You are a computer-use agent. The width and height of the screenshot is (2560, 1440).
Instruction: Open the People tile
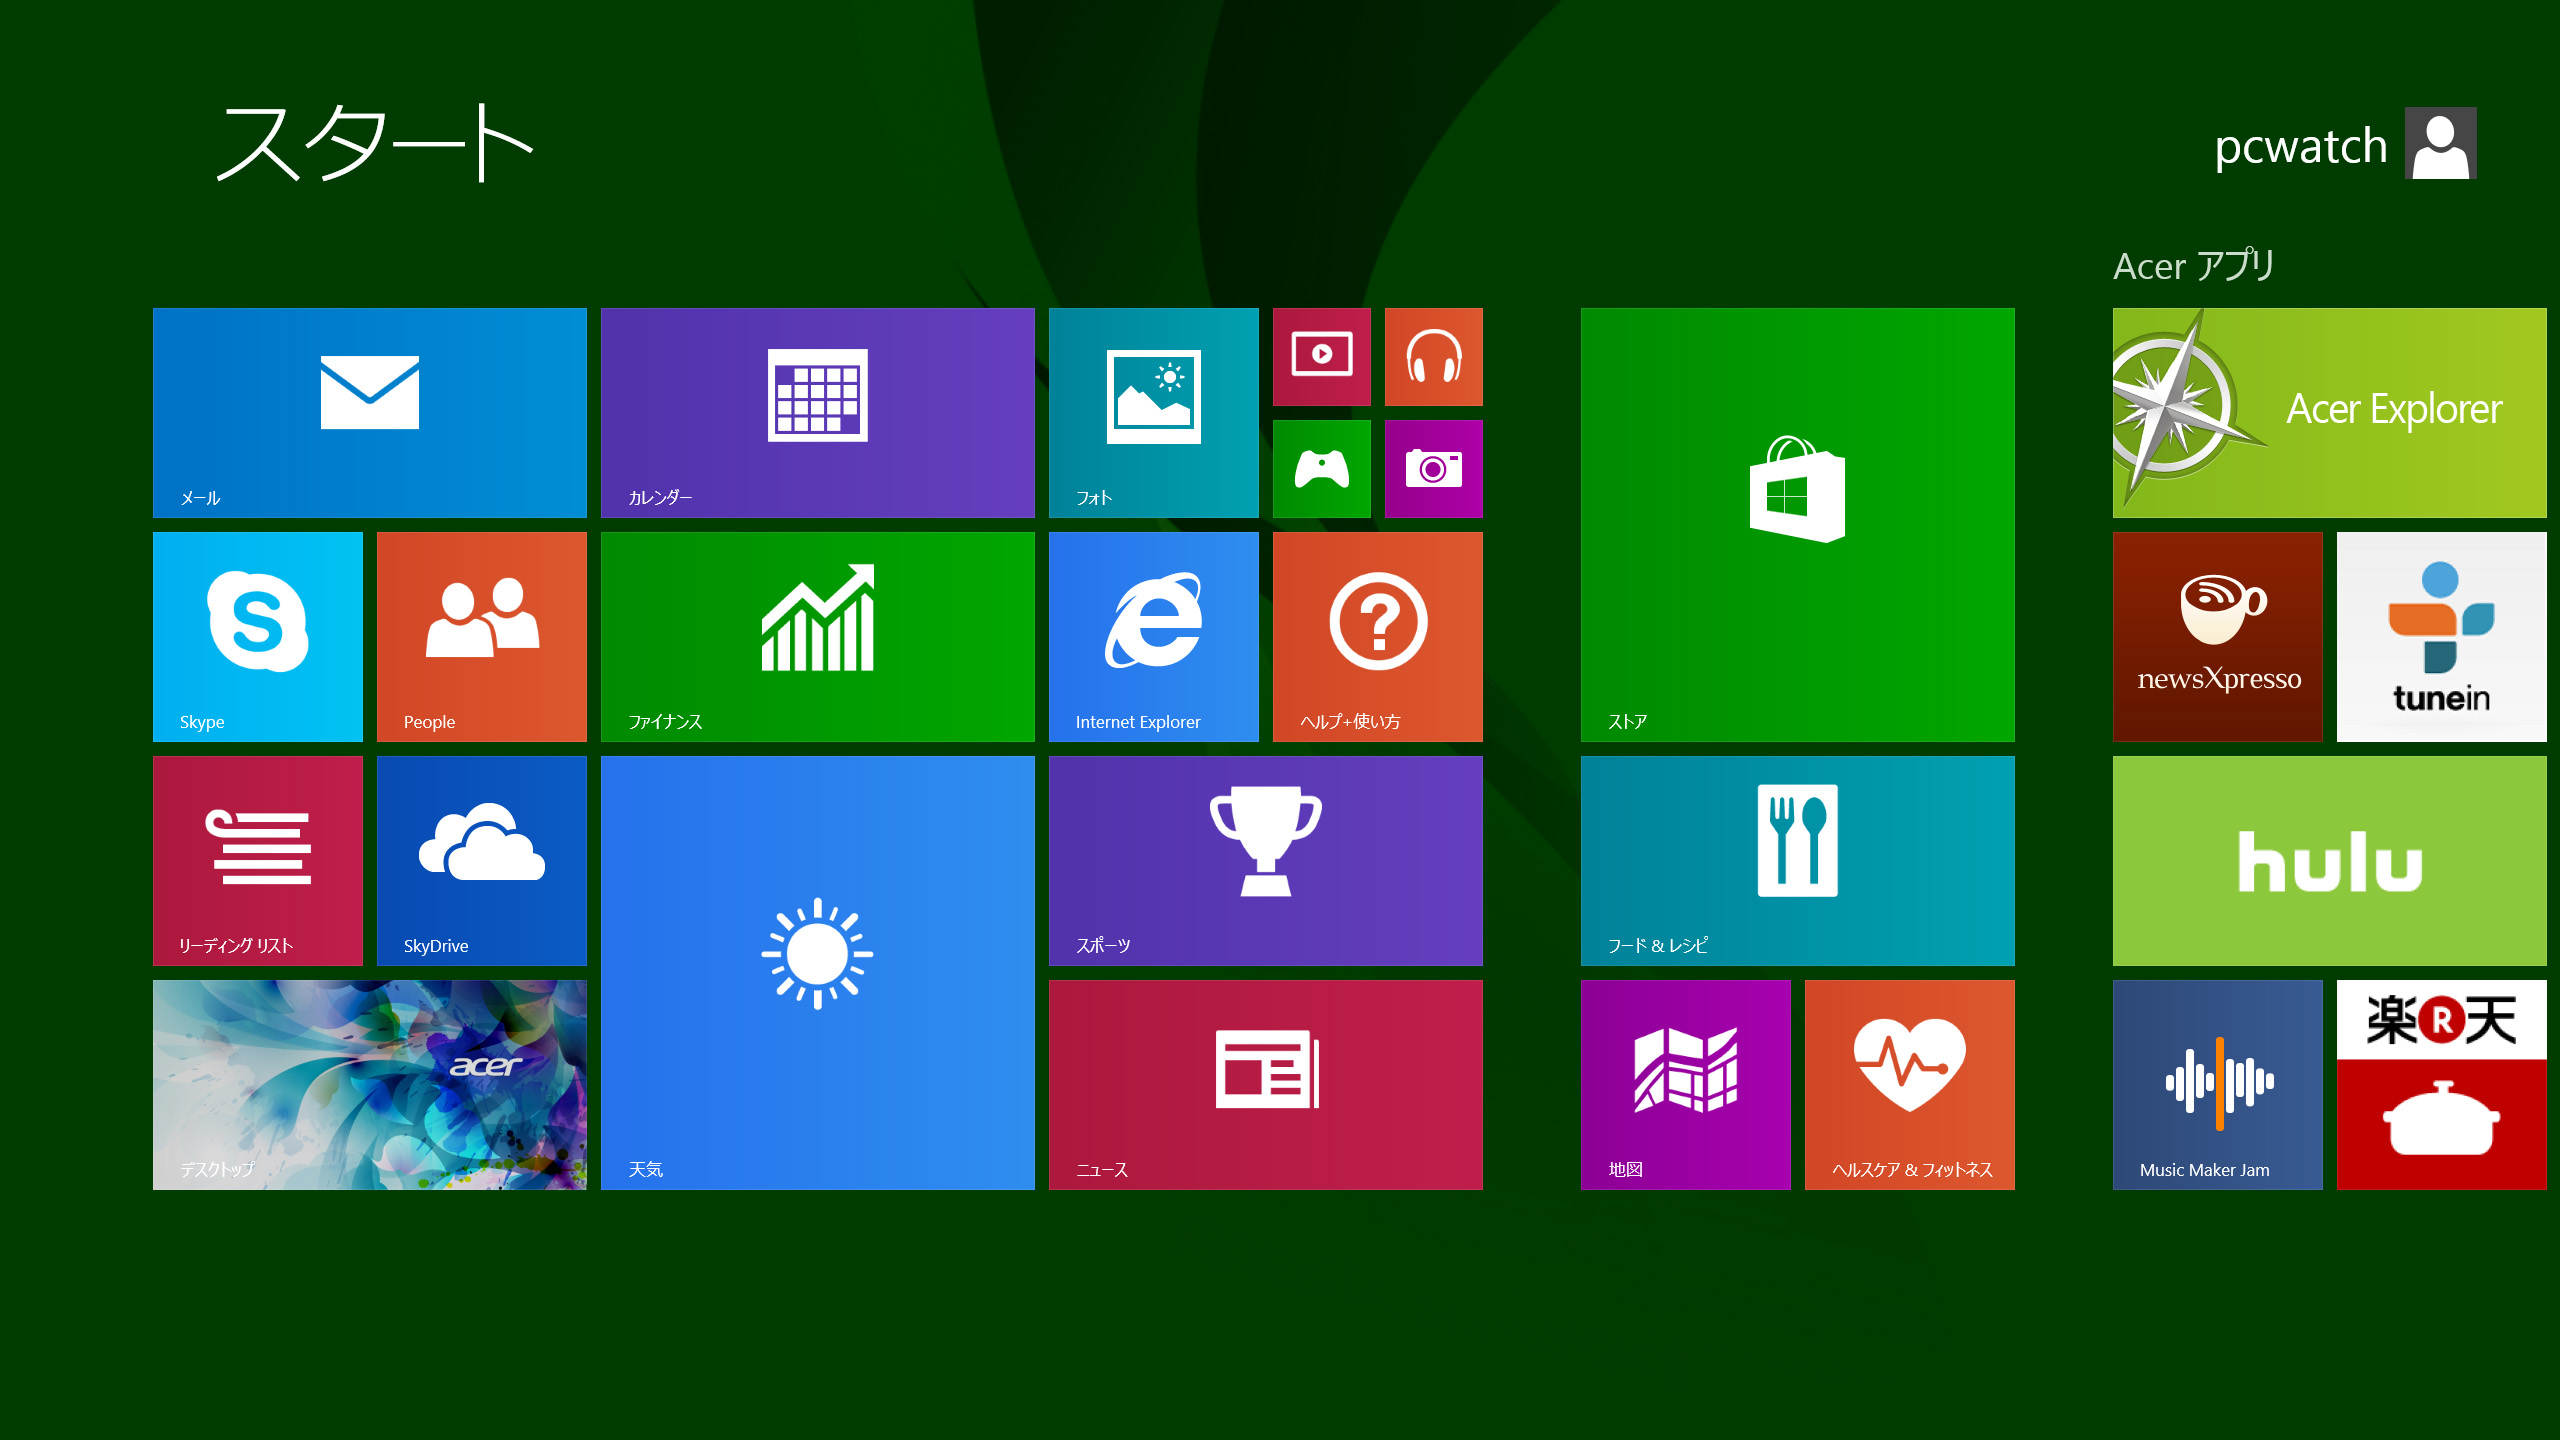point(481,636)
